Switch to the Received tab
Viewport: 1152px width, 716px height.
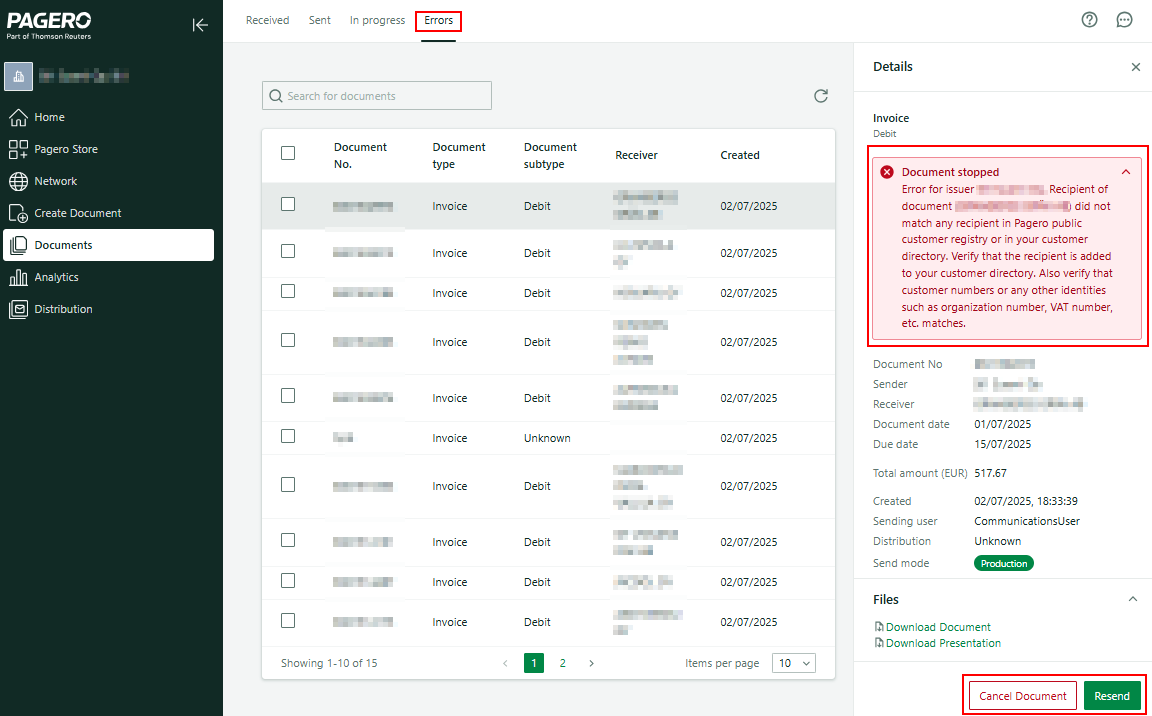pos(267,20)
